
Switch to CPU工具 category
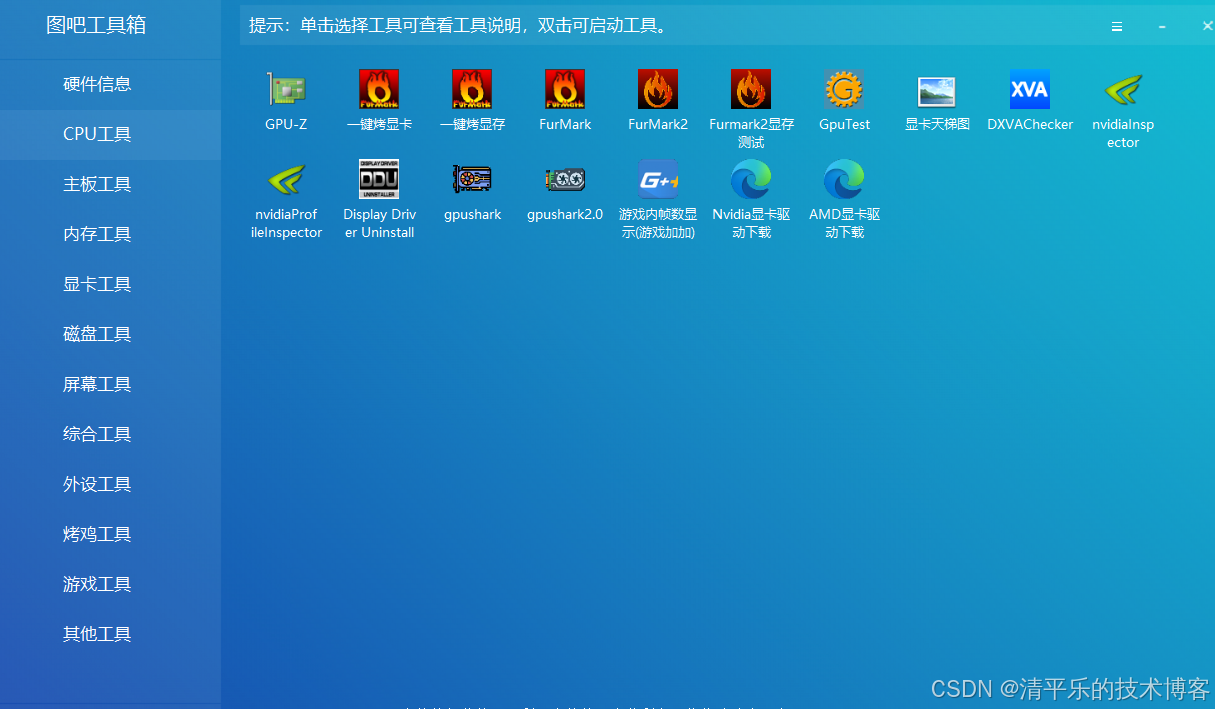point(110,134)
